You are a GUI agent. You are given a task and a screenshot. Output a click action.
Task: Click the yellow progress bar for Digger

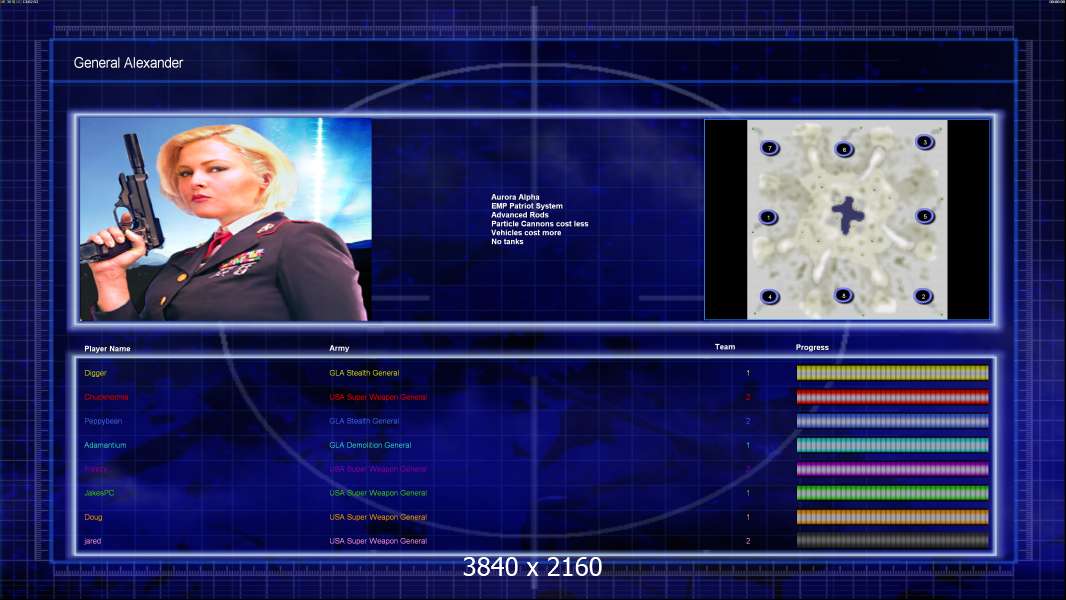tap(892, 372)
